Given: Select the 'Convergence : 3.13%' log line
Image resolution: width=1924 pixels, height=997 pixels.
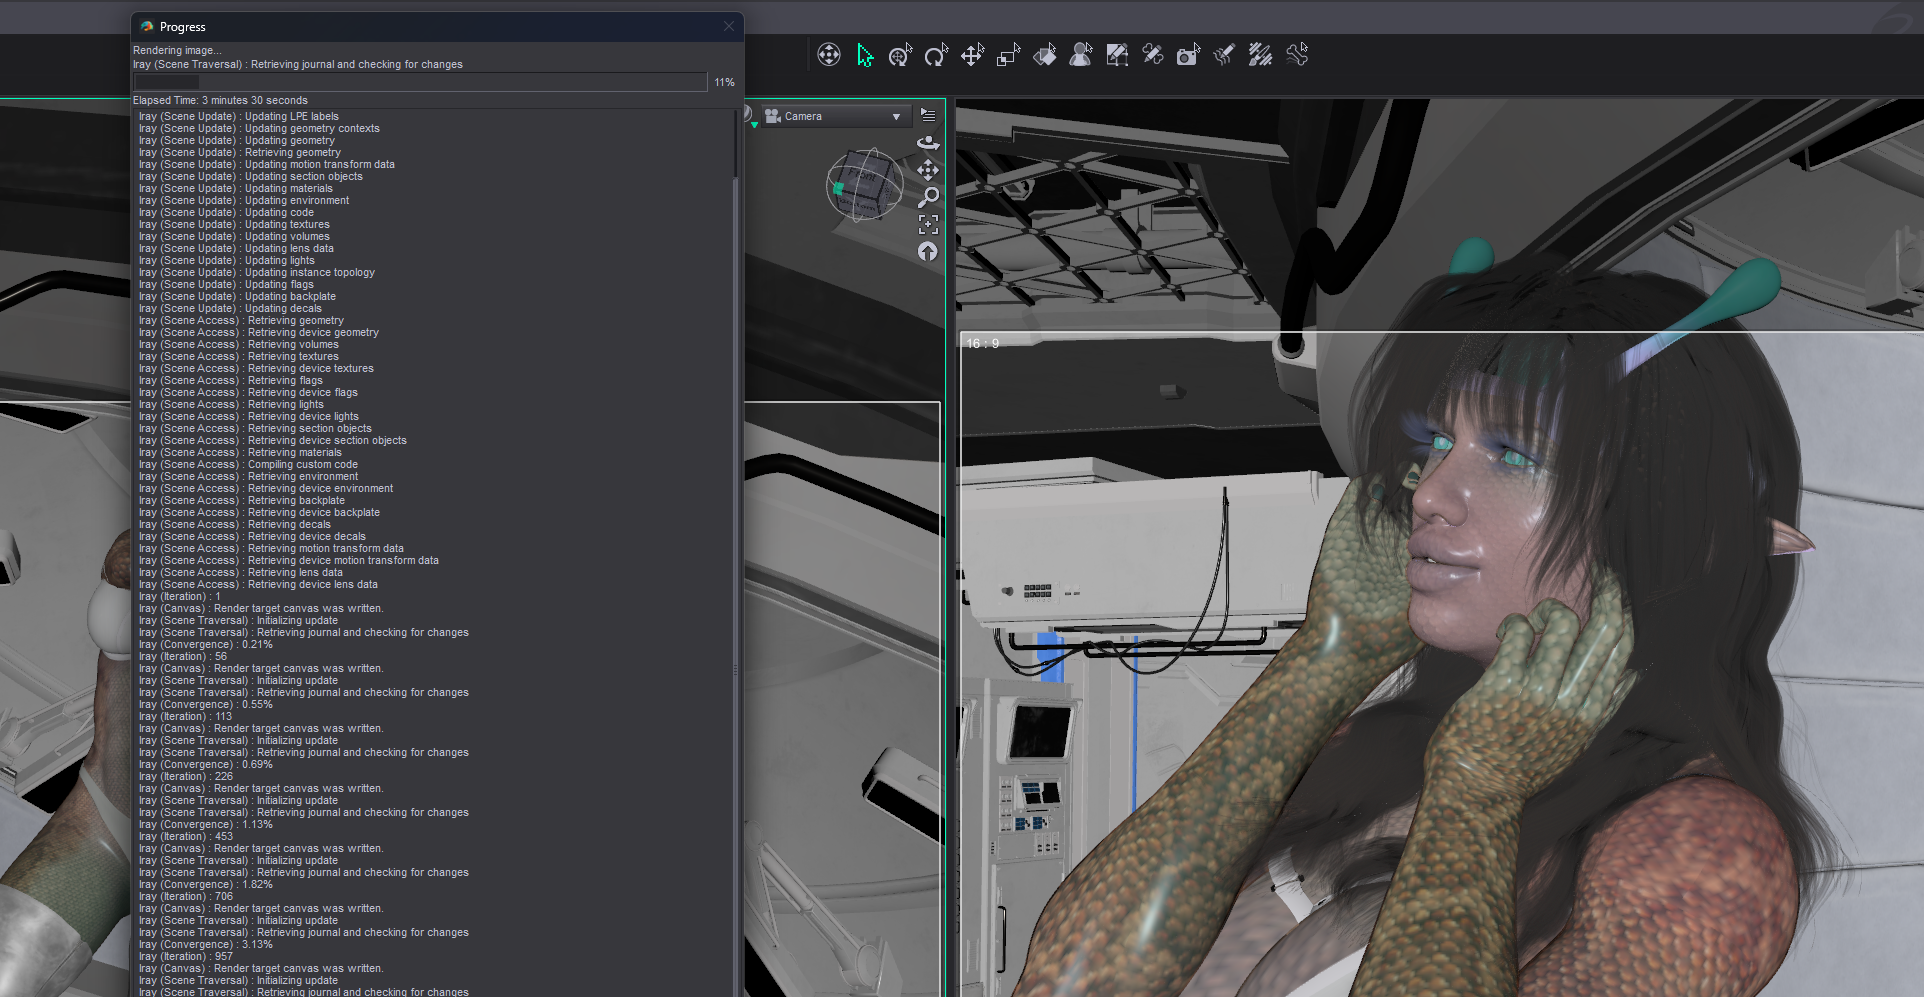Looking at the screenshot, I should pyautogui.click(x=206, y=944).
